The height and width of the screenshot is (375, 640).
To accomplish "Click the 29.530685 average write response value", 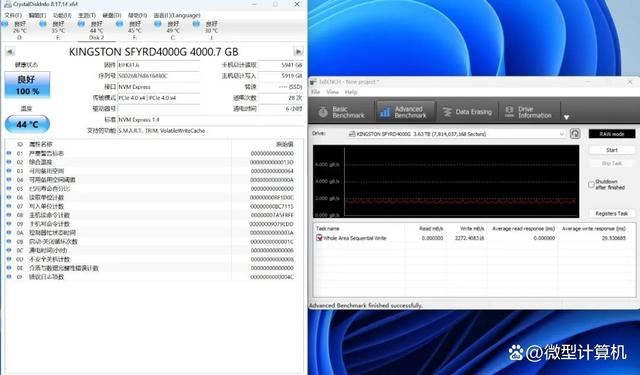I will point(613,238).
